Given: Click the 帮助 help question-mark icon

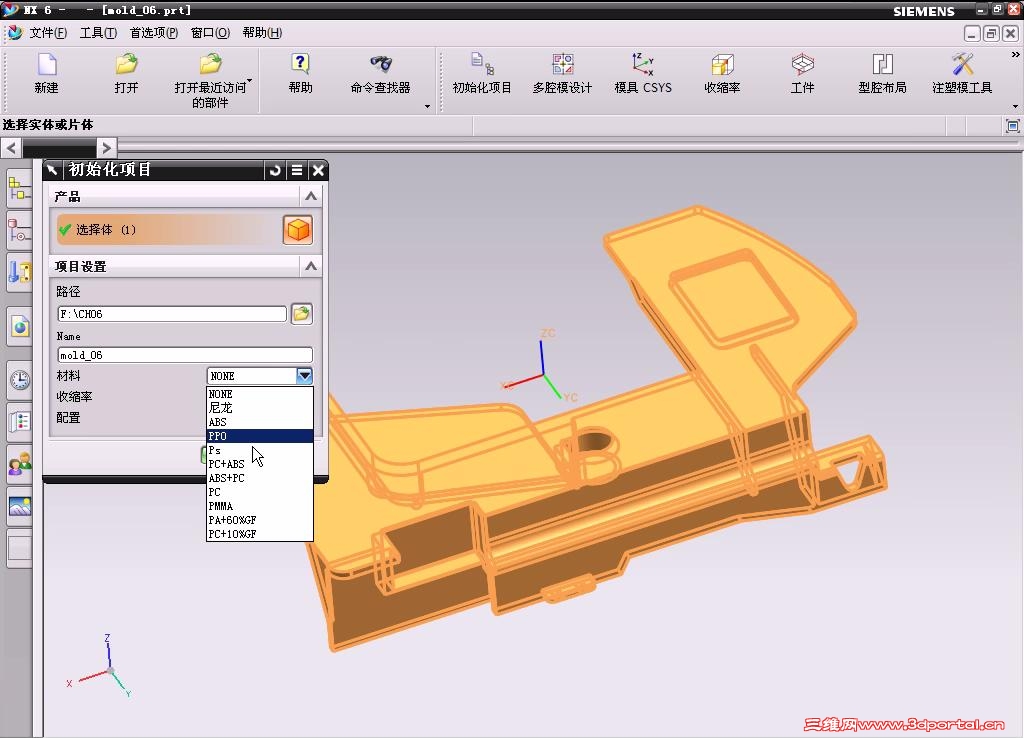Looking at the screenshot, I should (300, 64).
